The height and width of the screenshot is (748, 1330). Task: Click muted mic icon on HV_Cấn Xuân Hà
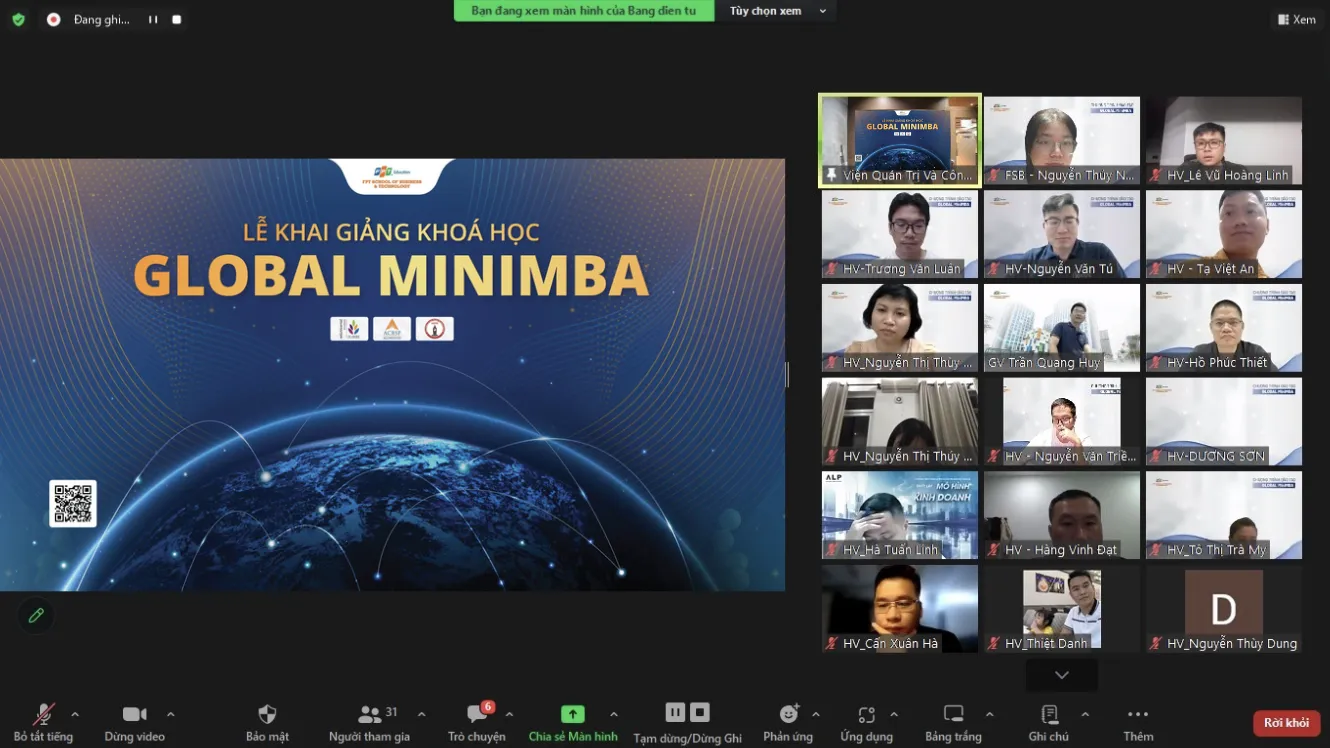(x=832, y=643)
